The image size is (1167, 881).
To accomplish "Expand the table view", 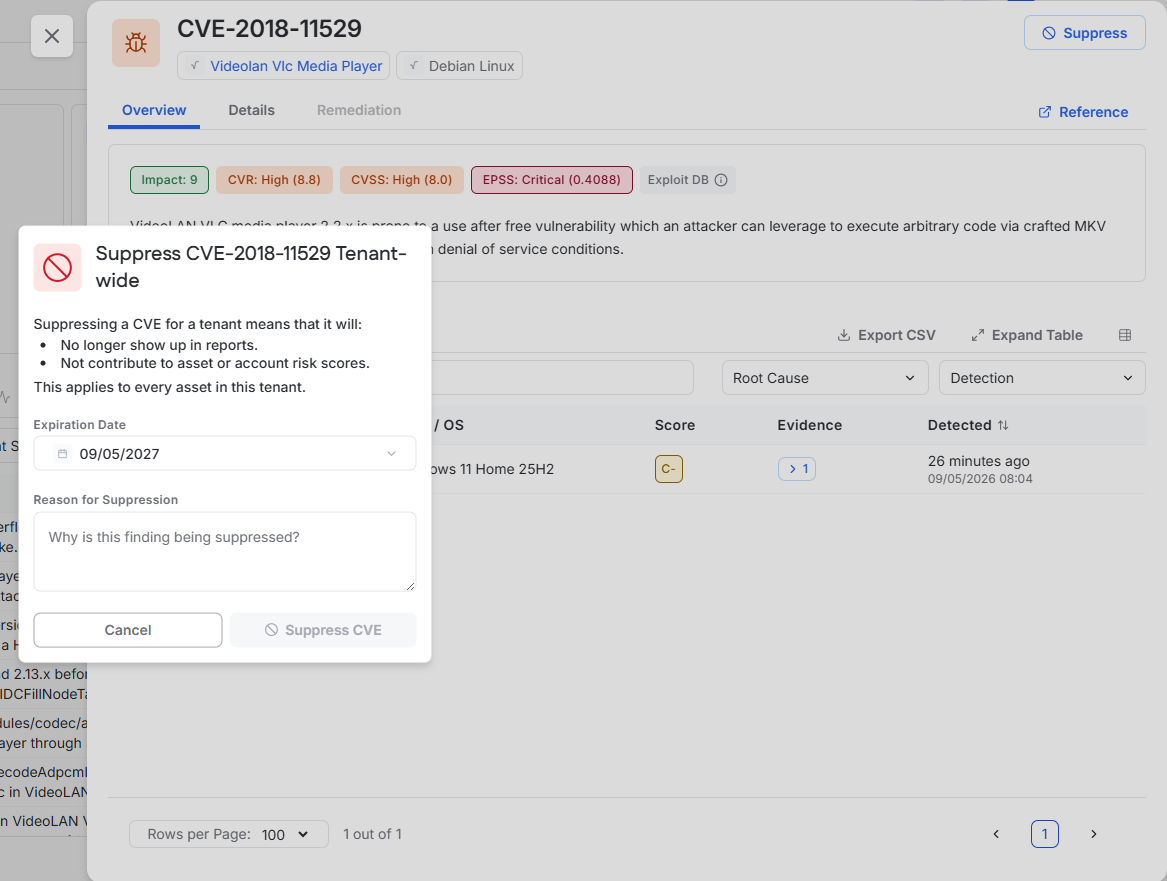I will point(1026,335).
